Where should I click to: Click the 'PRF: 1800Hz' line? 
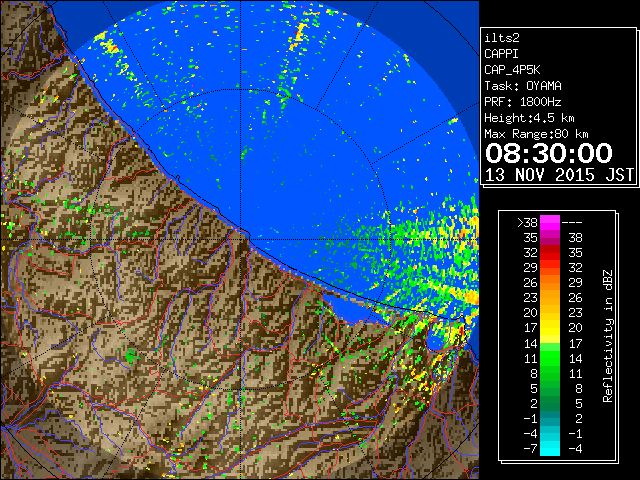pos(523,102)
